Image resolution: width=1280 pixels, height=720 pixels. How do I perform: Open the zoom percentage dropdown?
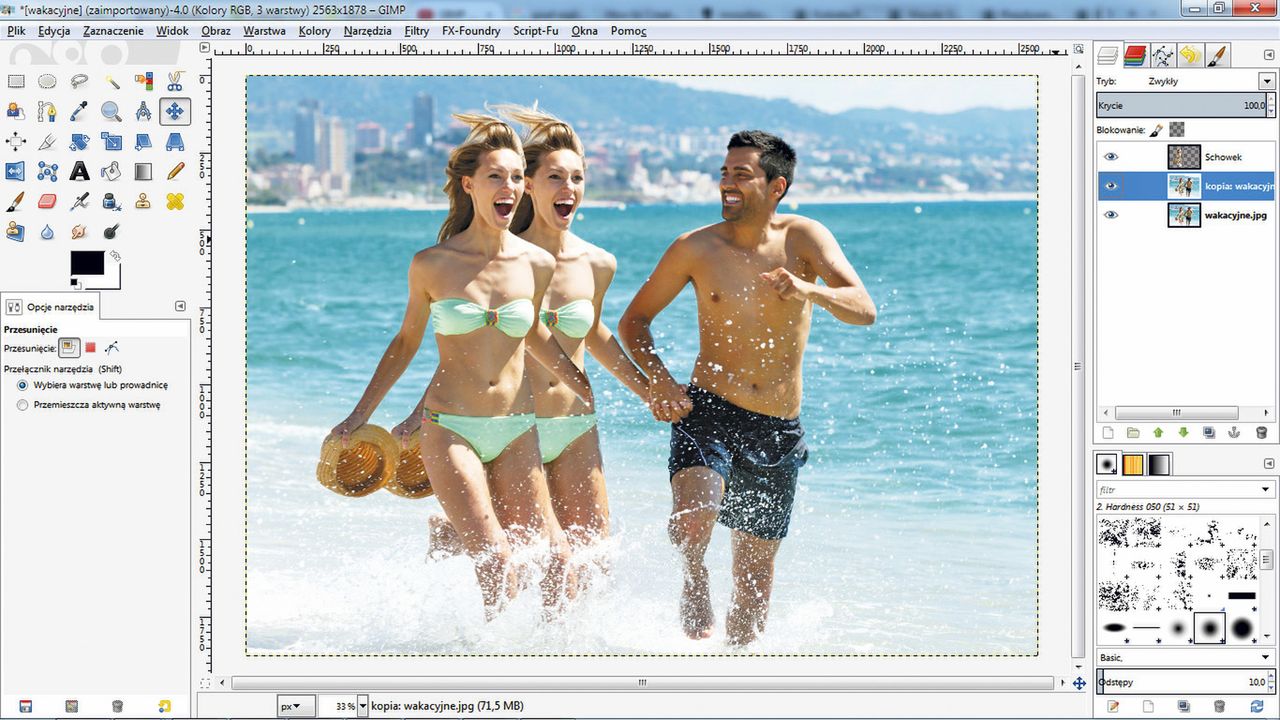(362, 706)
